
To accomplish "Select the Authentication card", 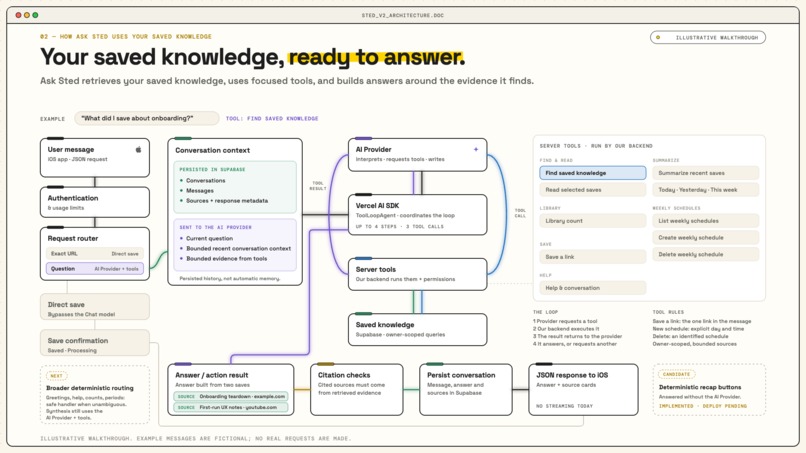I will click(95, 202).
